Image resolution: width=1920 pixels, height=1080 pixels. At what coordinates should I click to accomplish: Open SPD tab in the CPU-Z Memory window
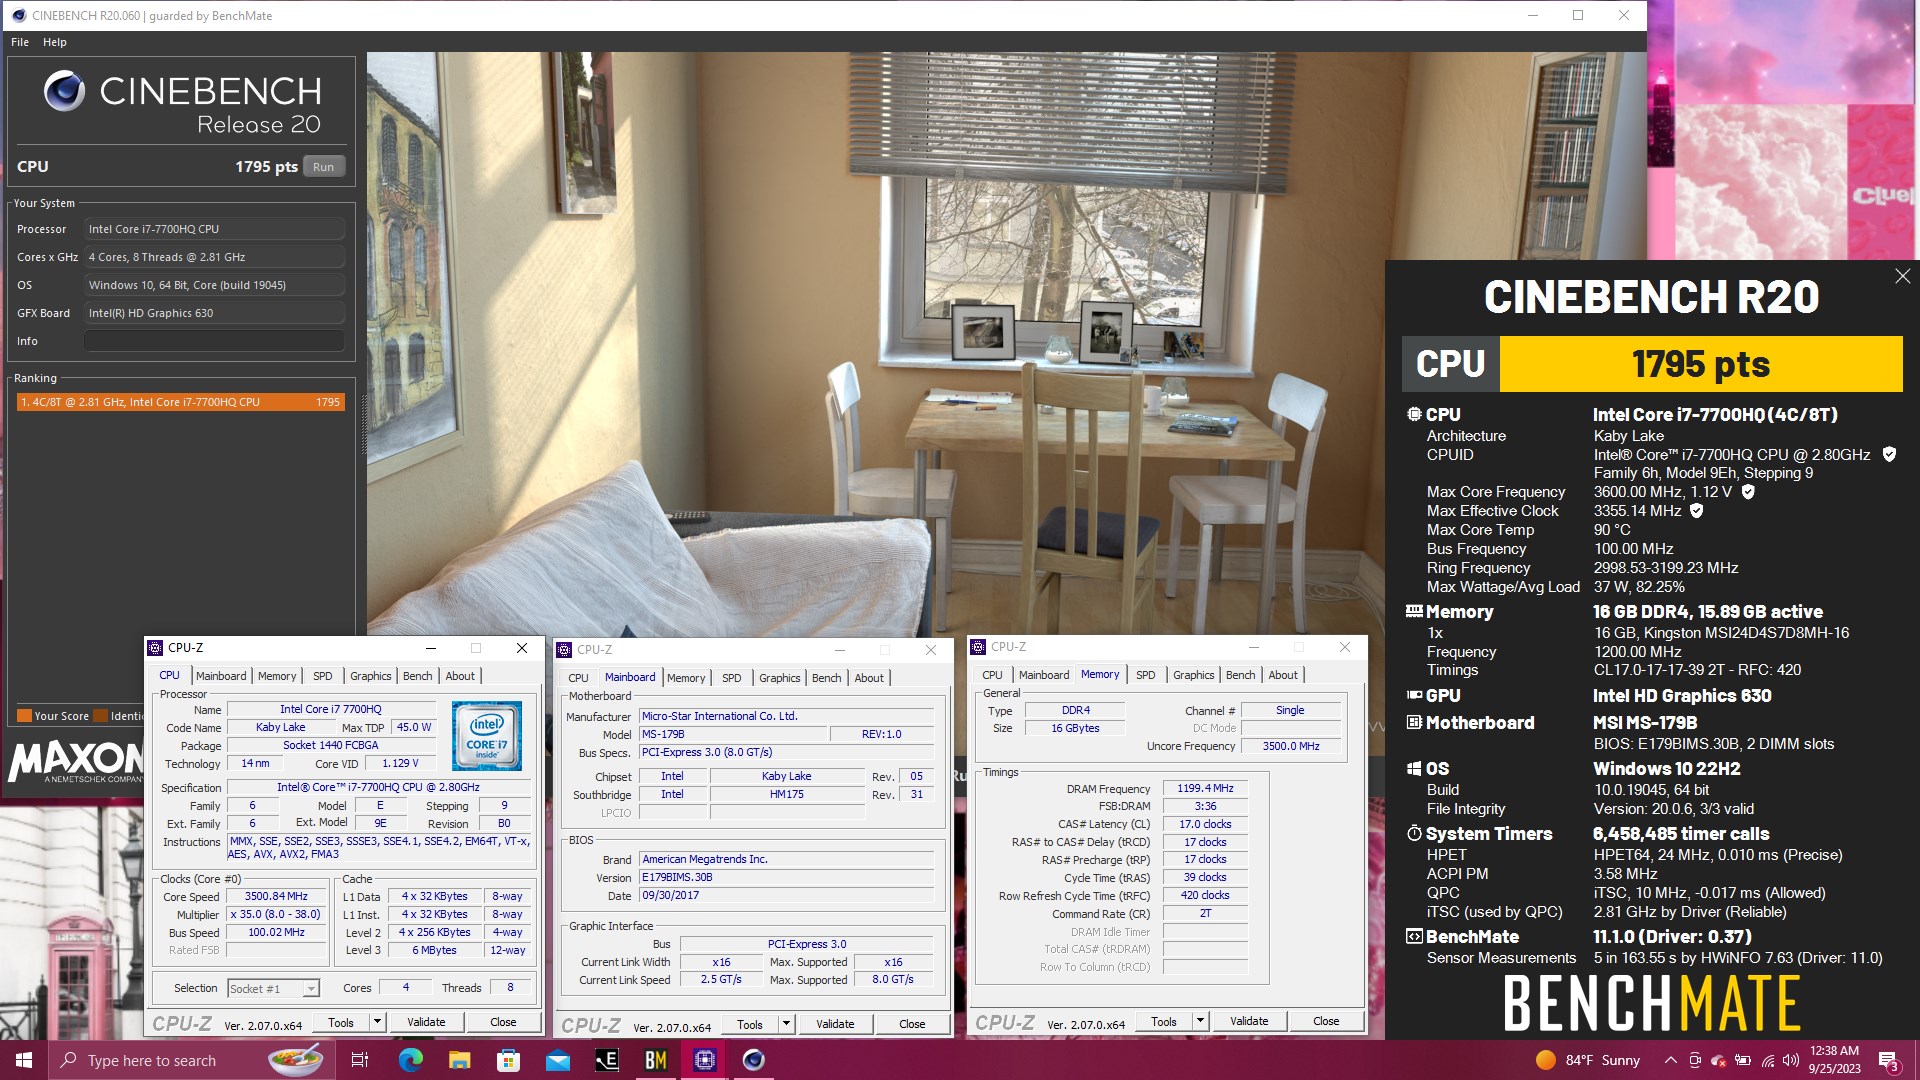click(x=1145, y=675)
